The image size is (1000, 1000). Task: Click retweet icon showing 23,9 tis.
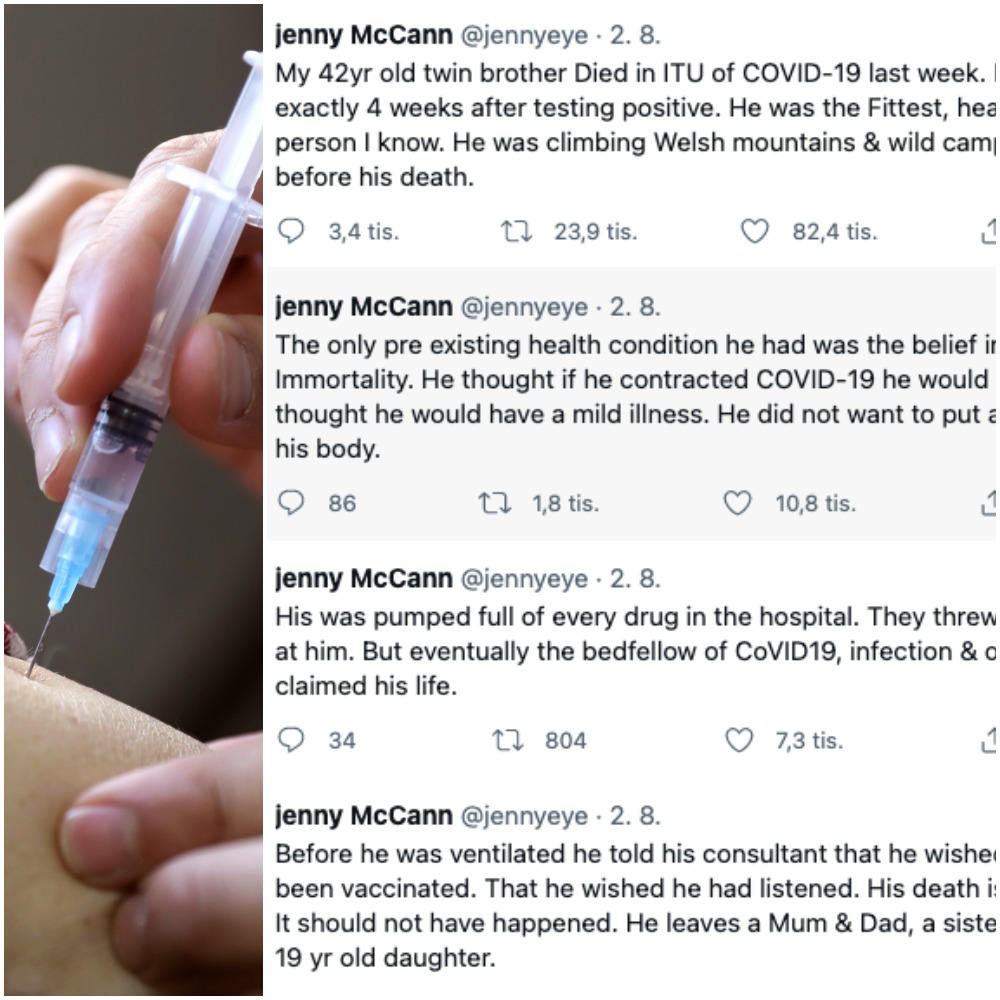(516, 232)
